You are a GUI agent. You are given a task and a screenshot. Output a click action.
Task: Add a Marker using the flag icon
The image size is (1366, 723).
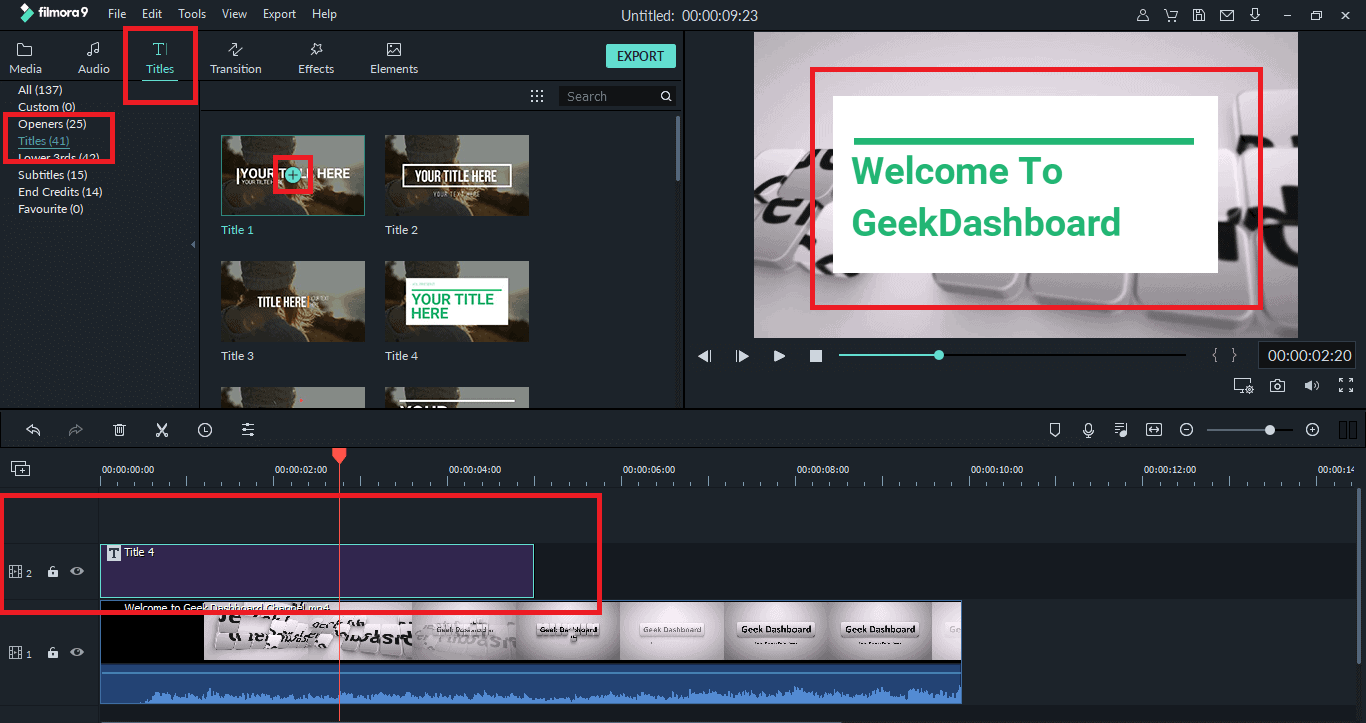tap(1055, 429)
